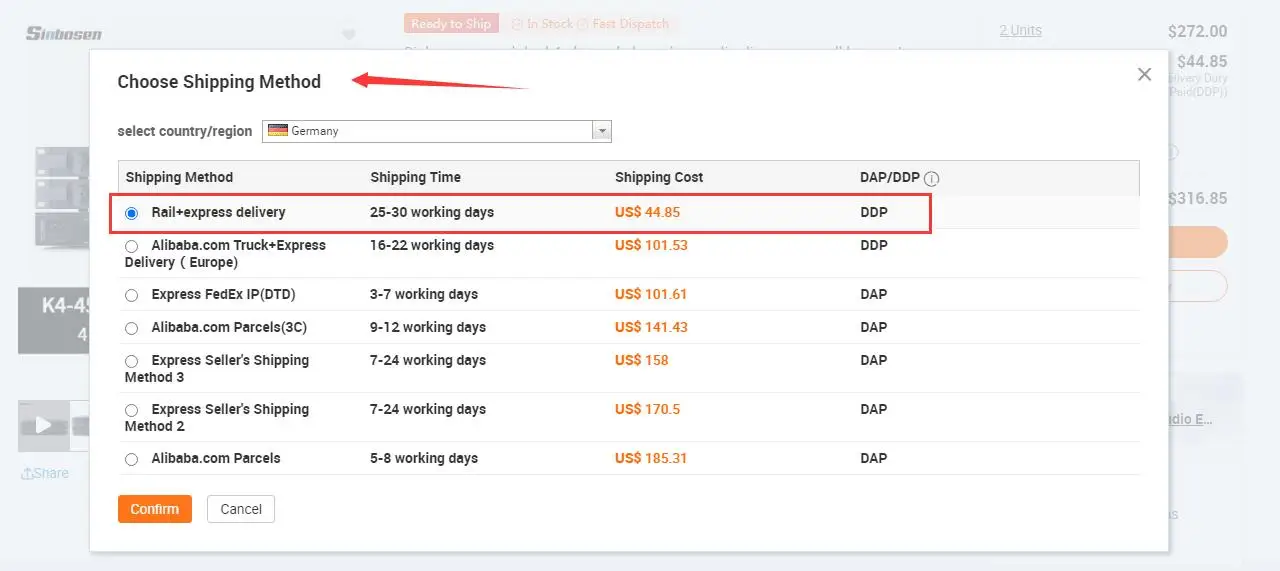Click the Germany flag icon
Screen dimensions: 1280x571
[277, 131]
